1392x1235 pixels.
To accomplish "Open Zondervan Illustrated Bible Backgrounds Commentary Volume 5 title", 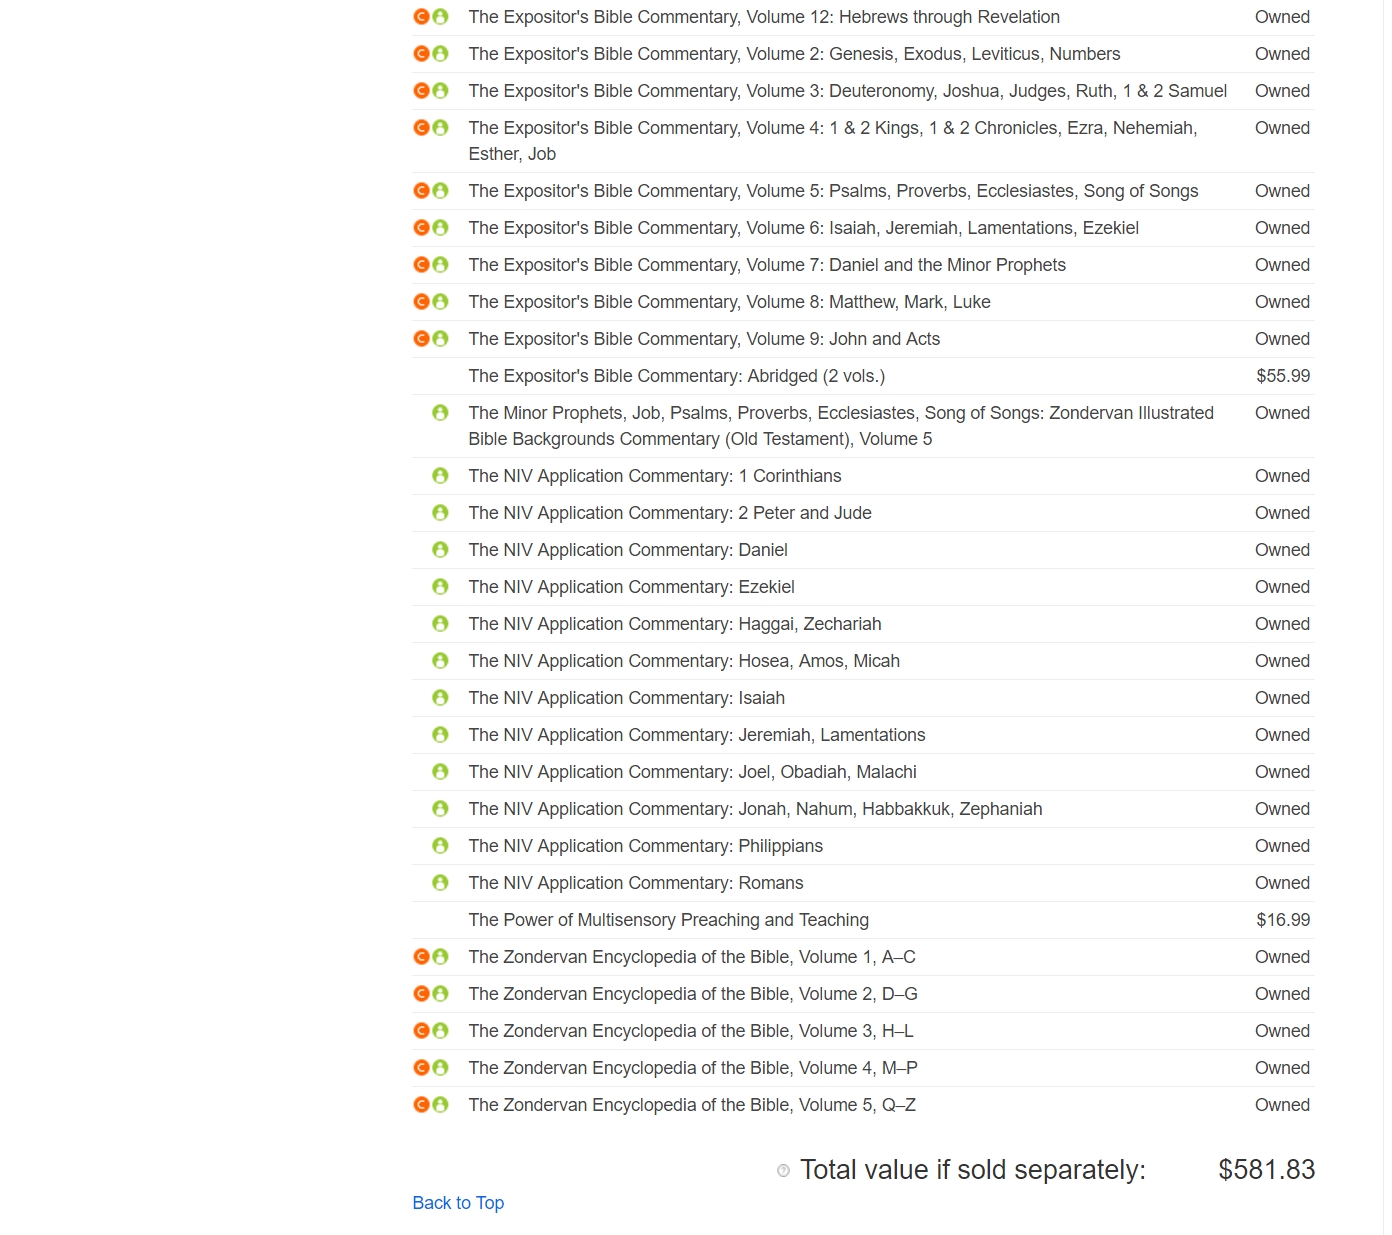I will click(x=841, y=426).
